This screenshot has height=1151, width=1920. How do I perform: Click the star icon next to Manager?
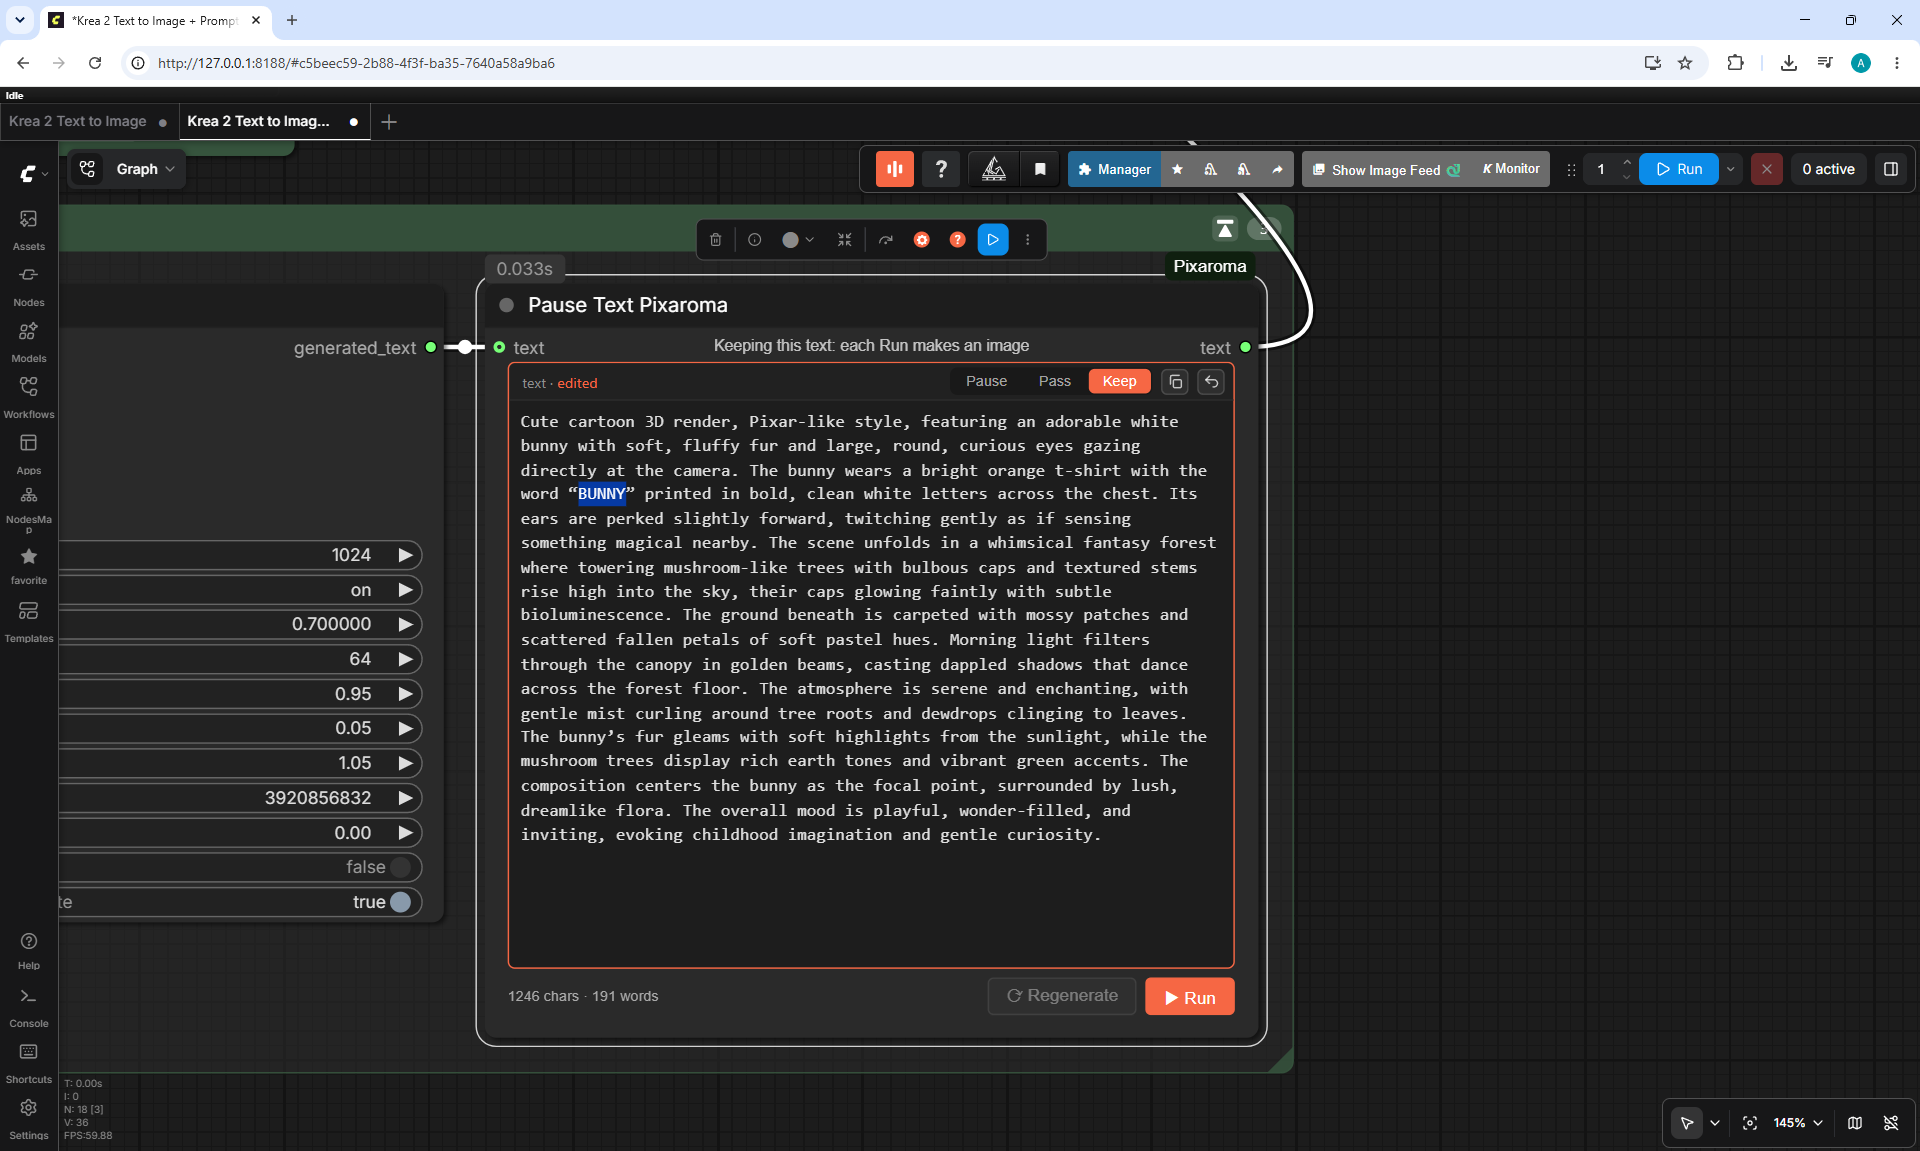coord(1177,169)
